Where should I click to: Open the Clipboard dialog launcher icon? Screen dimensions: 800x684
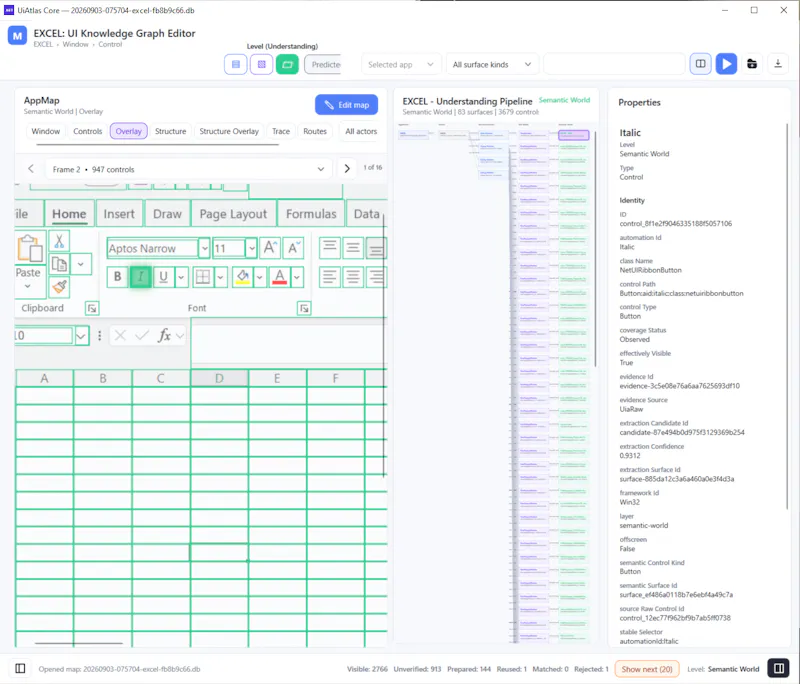(92, 308)
